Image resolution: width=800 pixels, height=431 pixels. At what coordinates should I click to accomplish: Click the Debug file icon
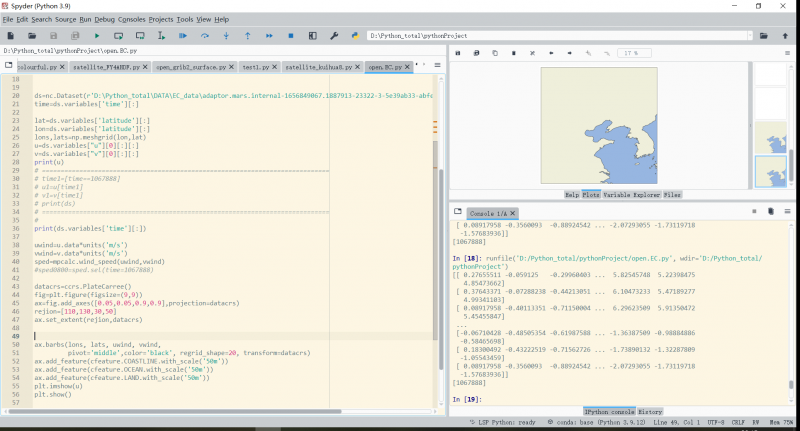[183, 36]
